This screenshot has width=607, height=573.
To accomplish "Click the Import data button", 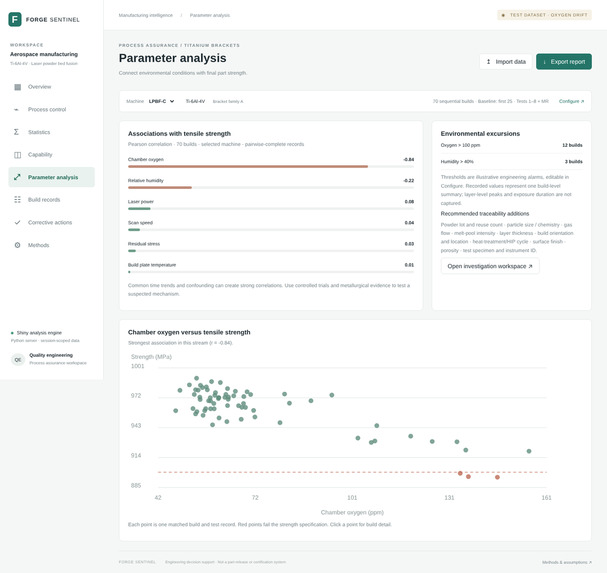I will [x=506, y=62].
